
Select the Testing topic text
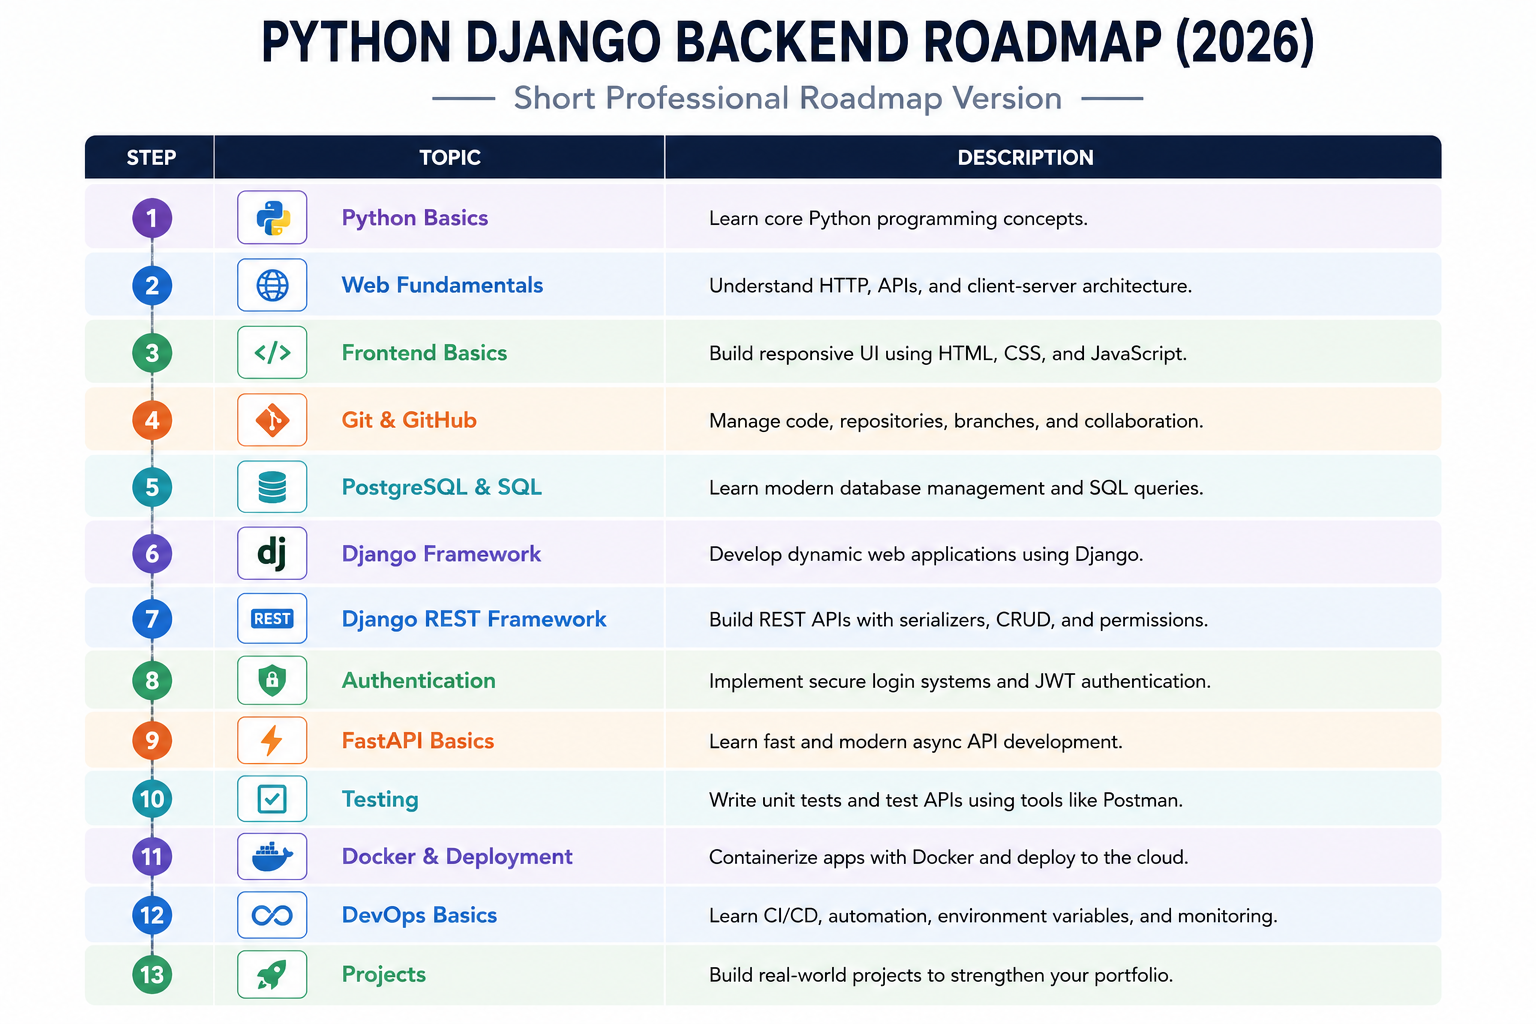pos(380,800)
